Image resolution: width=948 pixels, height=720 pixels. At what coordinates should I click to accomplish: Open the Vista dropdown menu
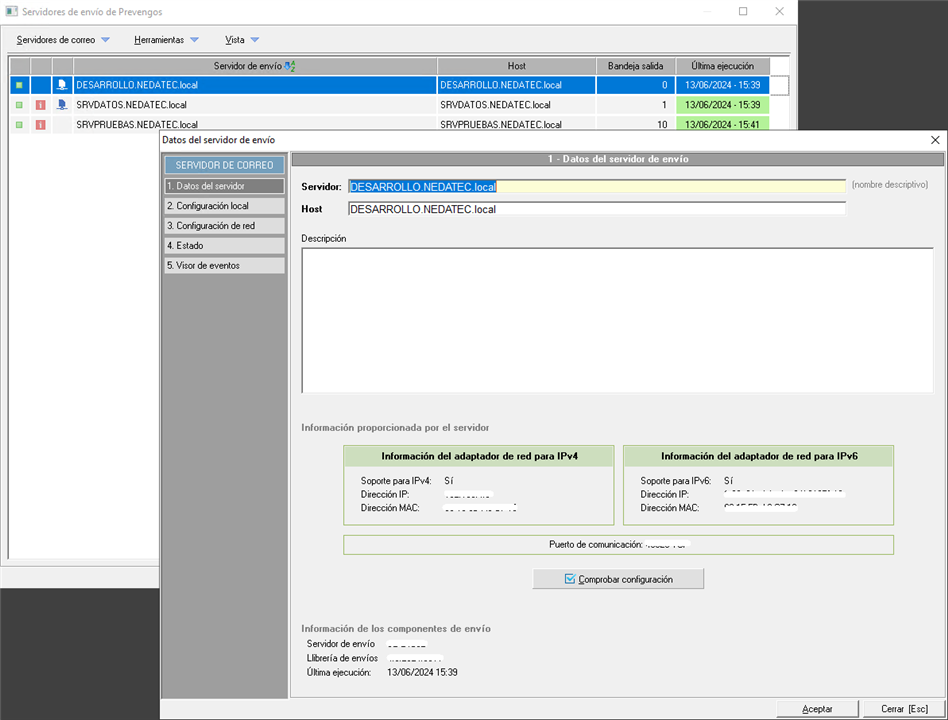(x=242, y=40)
